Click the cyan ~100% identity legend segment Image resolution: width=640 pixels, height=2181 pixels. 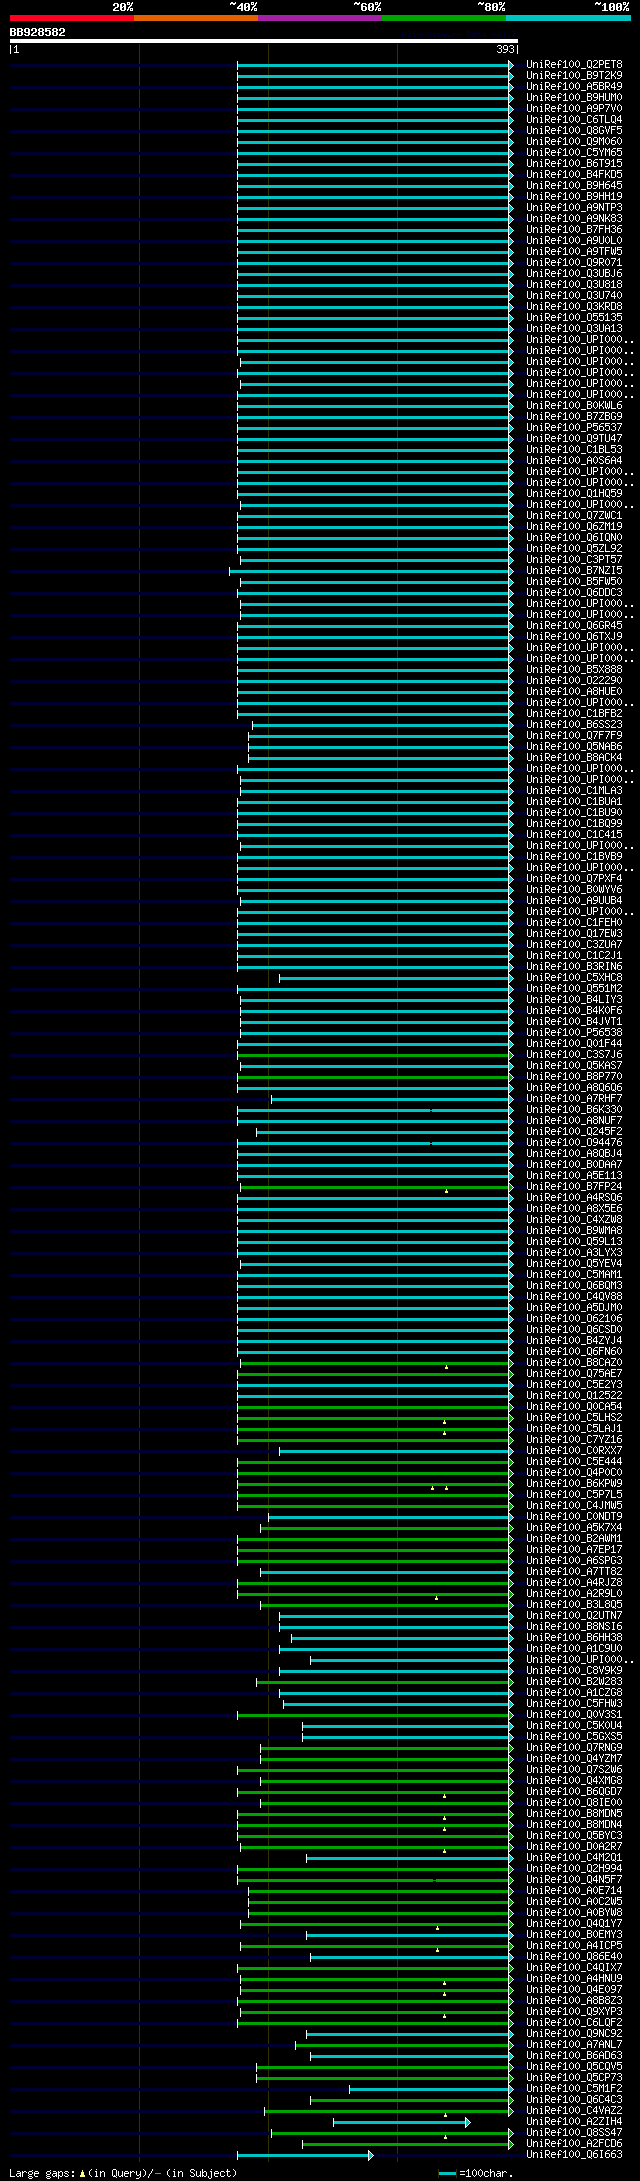tap(568, 18)
